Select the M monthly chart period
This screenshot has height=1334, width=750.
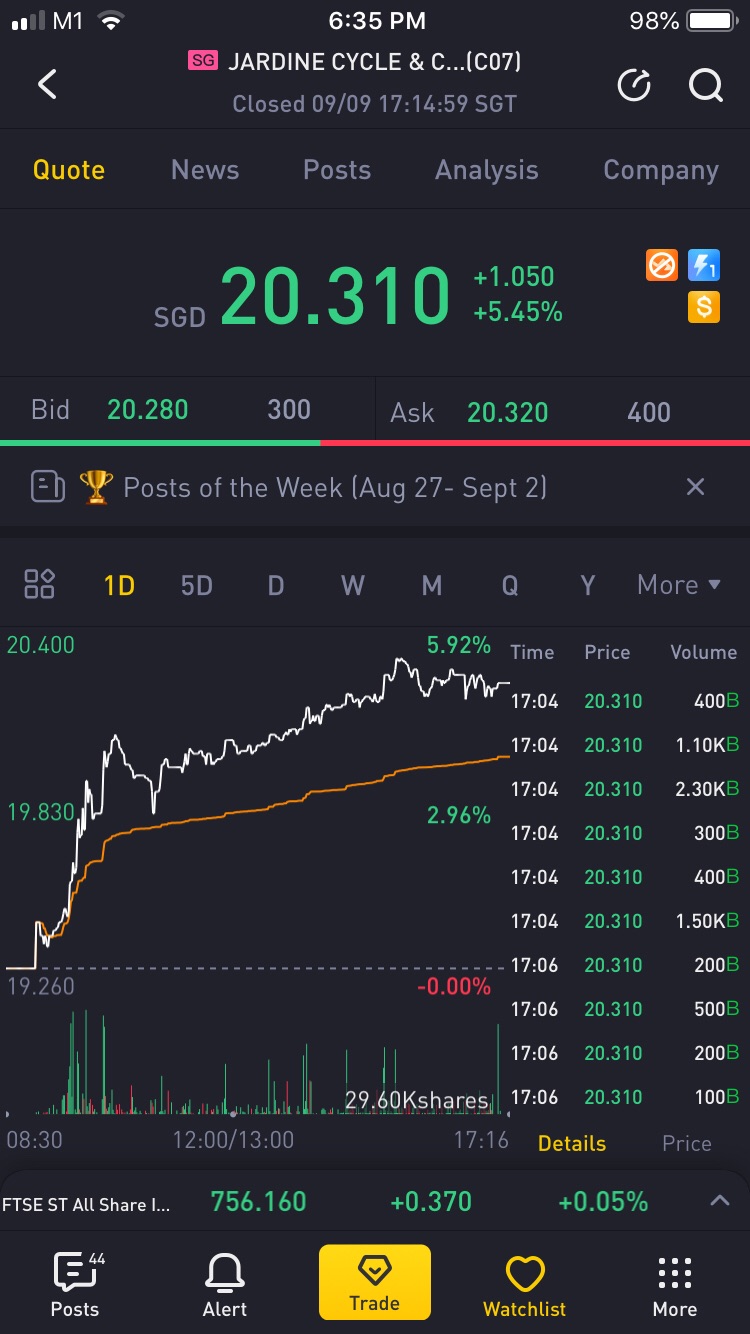click(432, 585)
